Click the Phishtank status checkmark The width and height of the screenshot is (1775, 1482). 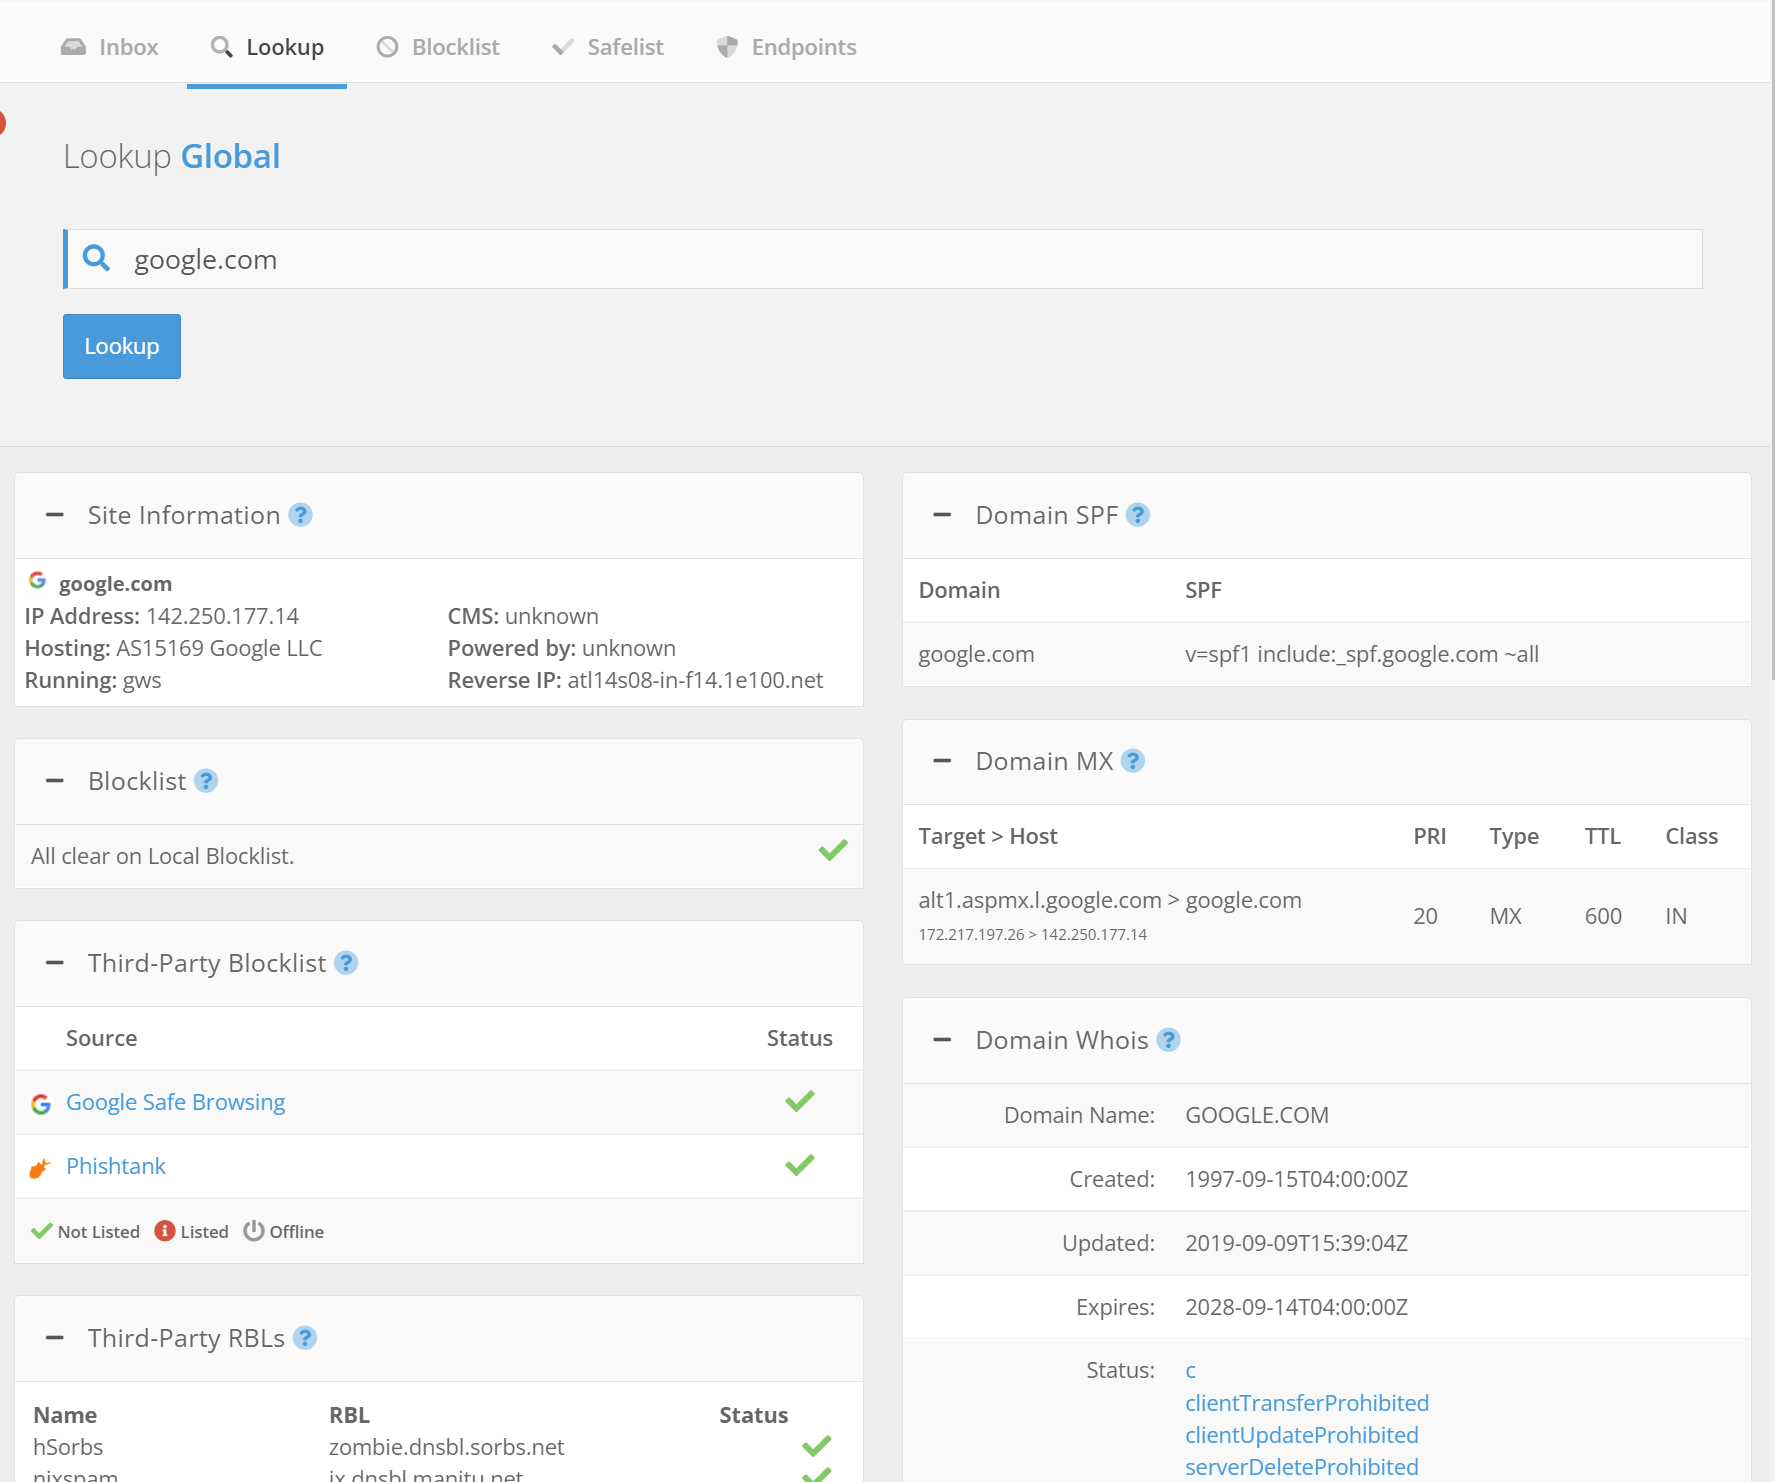tap(800, 1165)
